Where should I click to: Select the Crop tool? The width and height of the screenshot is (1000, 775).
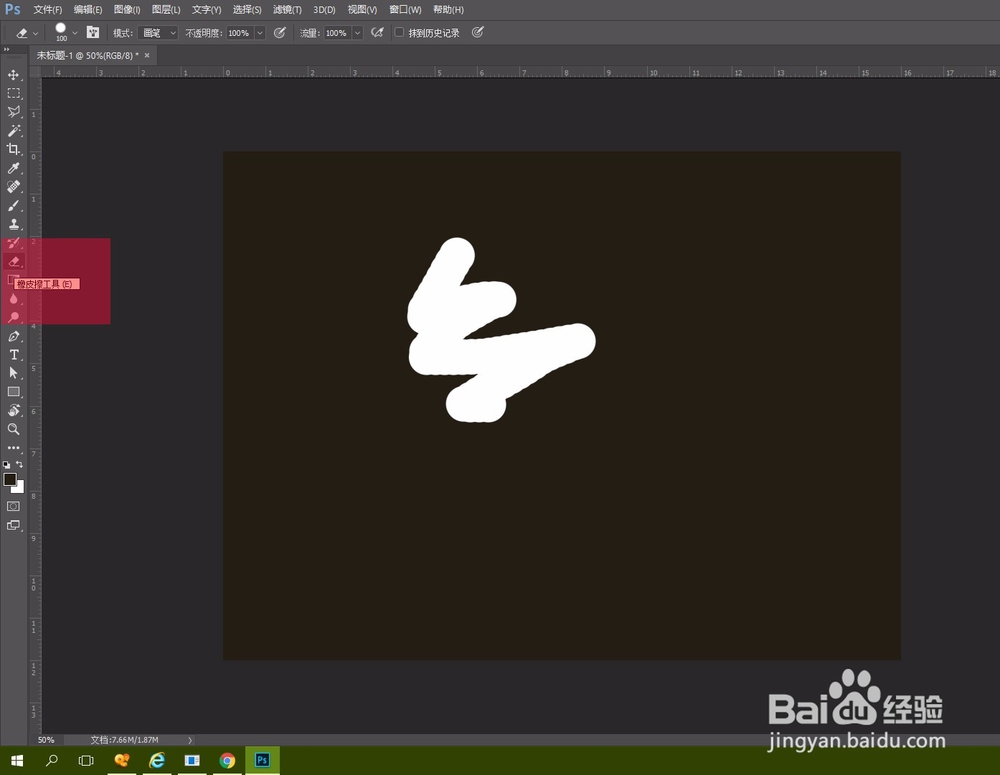click(x=13, y=149)
